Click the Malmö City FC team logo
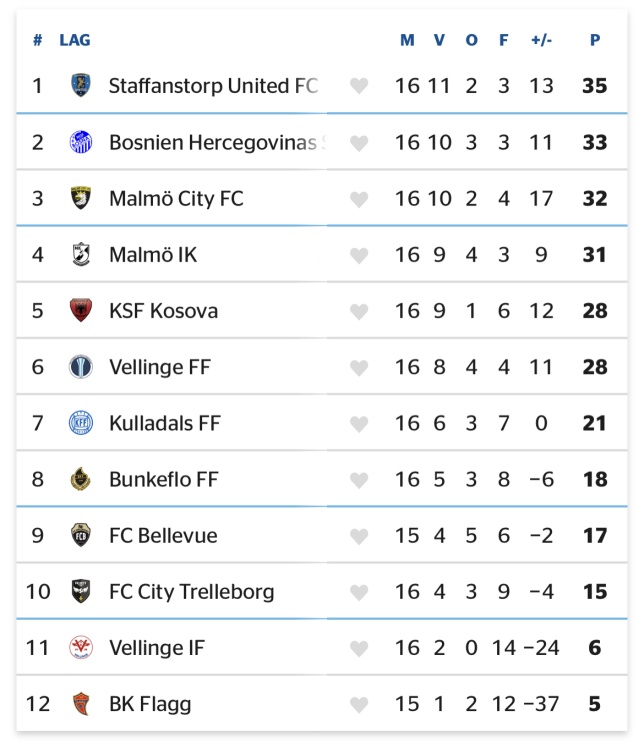 tap(81, 198)
